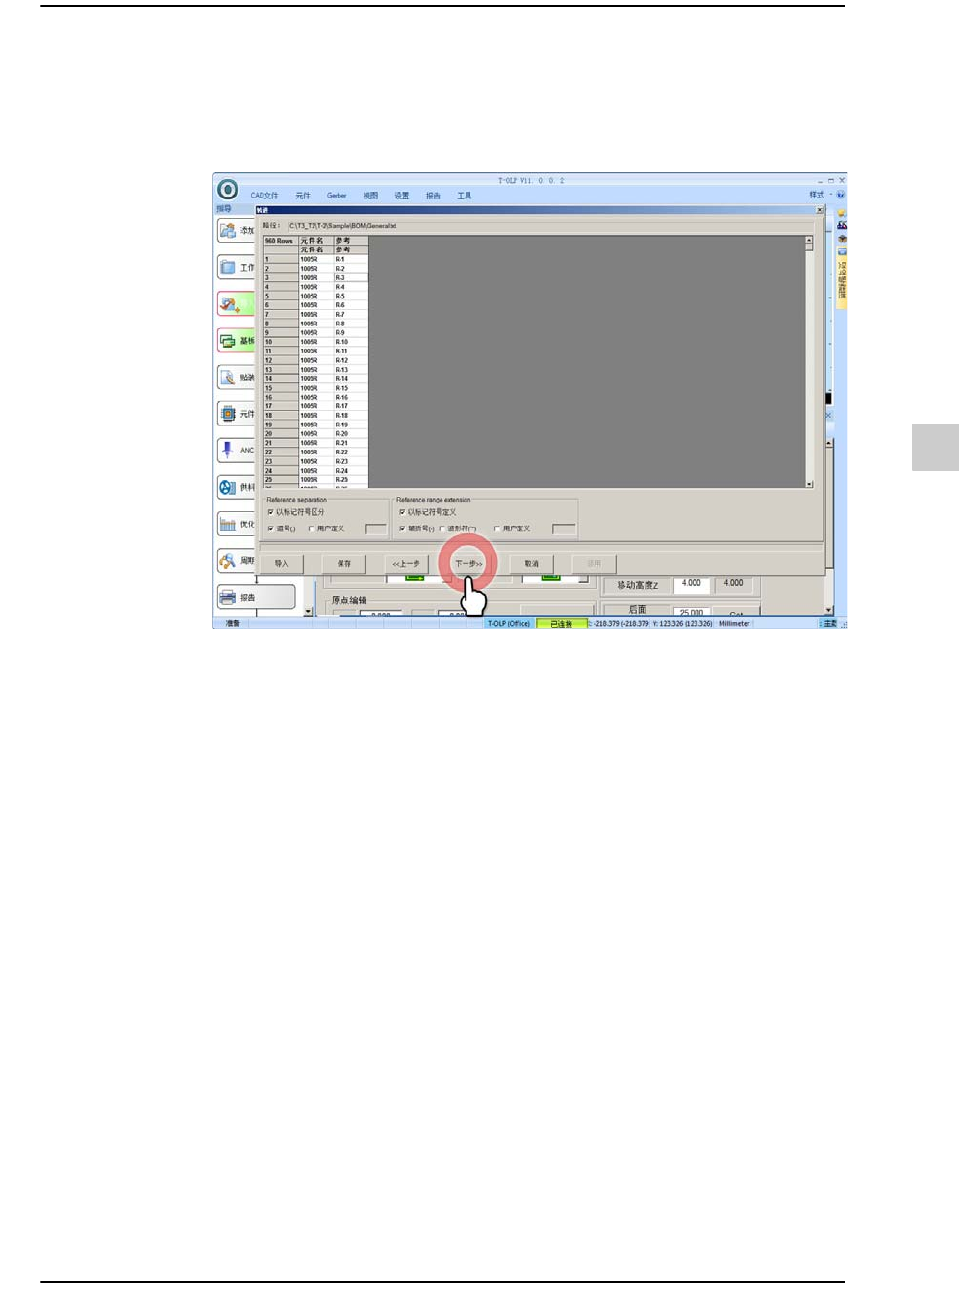Click T-OLP (Office) in status bar
The height and width of the screenshot is (1313, 959).
[x=509, y=624]
